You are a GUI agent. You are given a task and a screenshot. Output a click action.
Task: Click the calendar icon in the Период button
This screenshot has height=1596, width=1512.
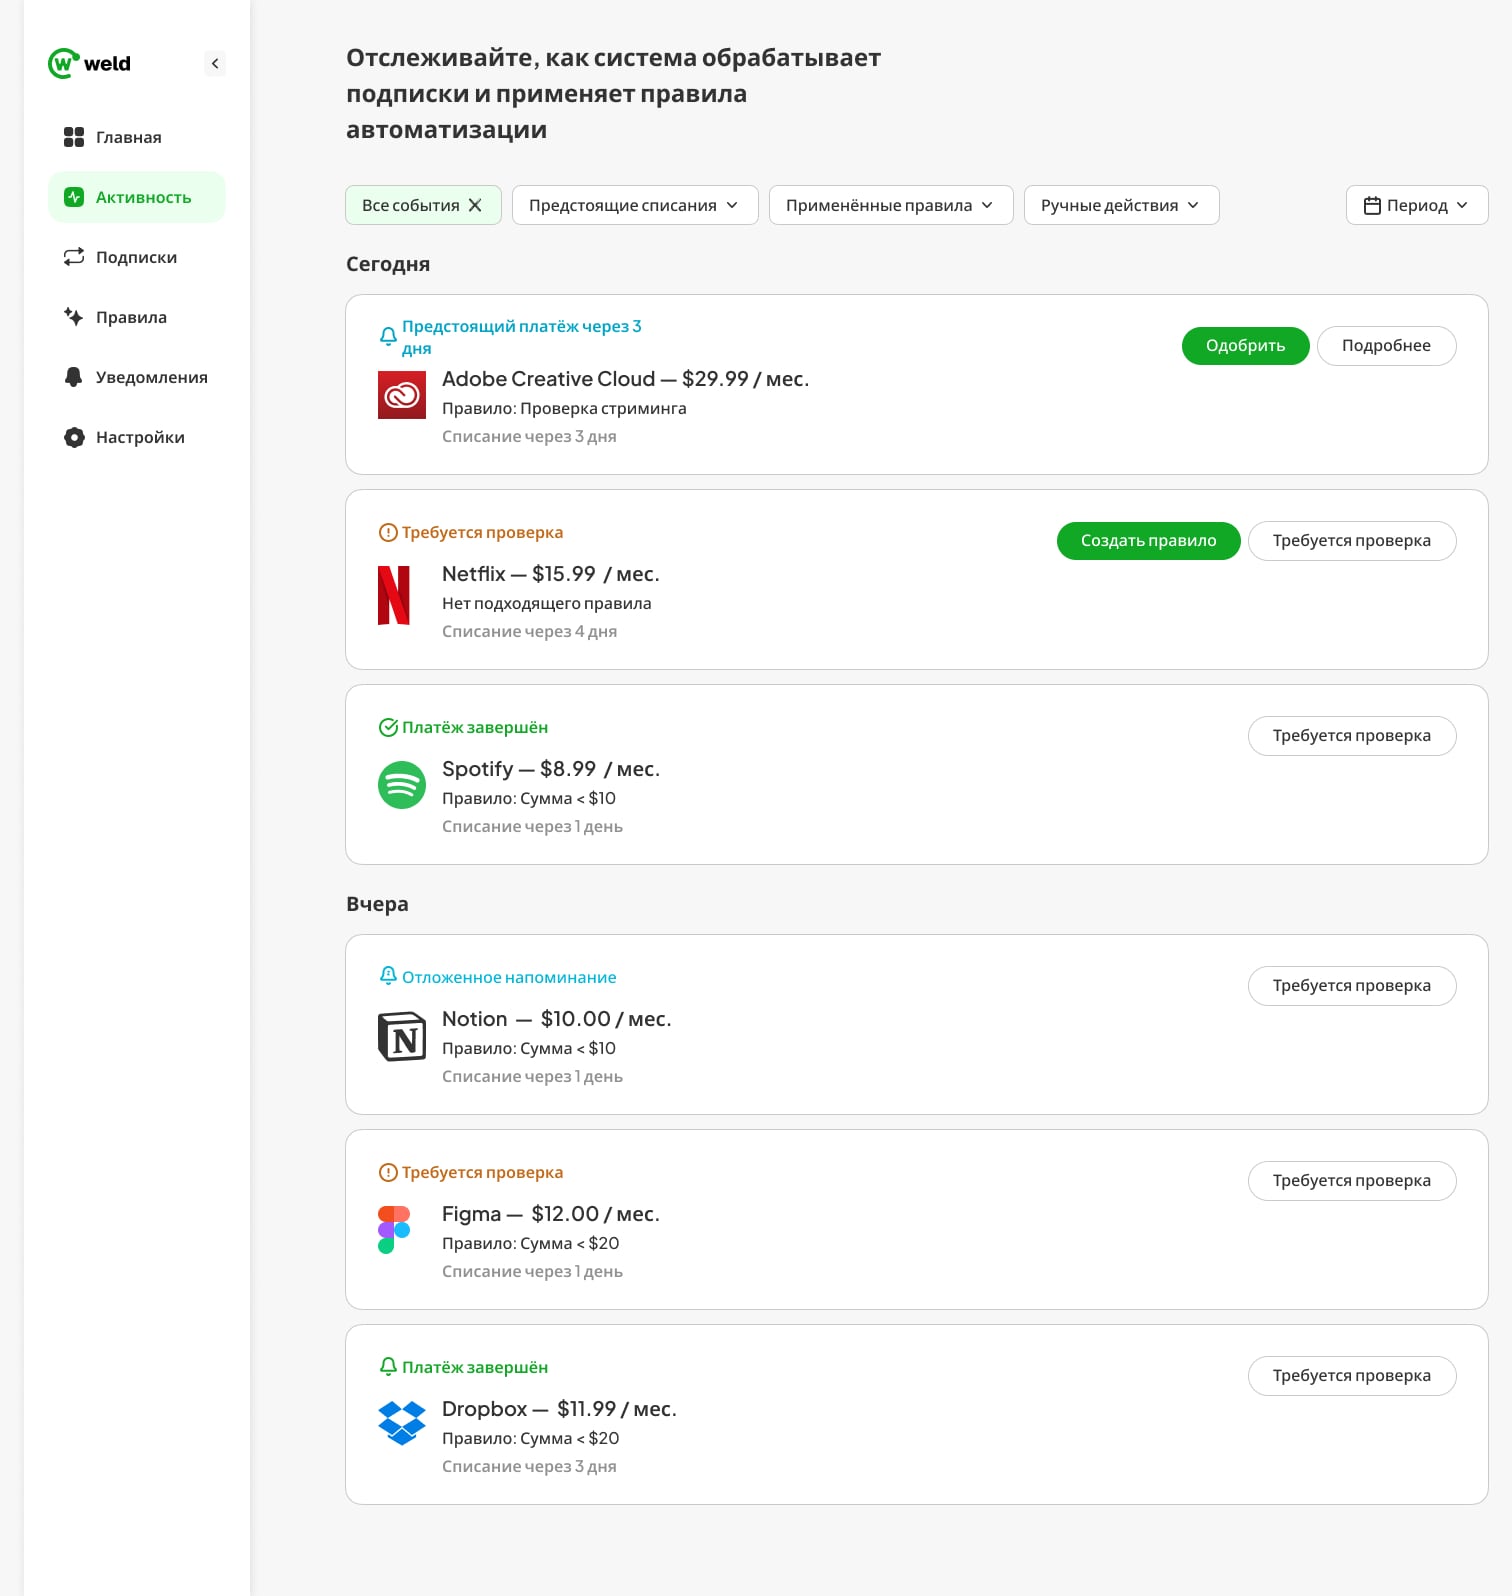click(x=1372, y=205)
